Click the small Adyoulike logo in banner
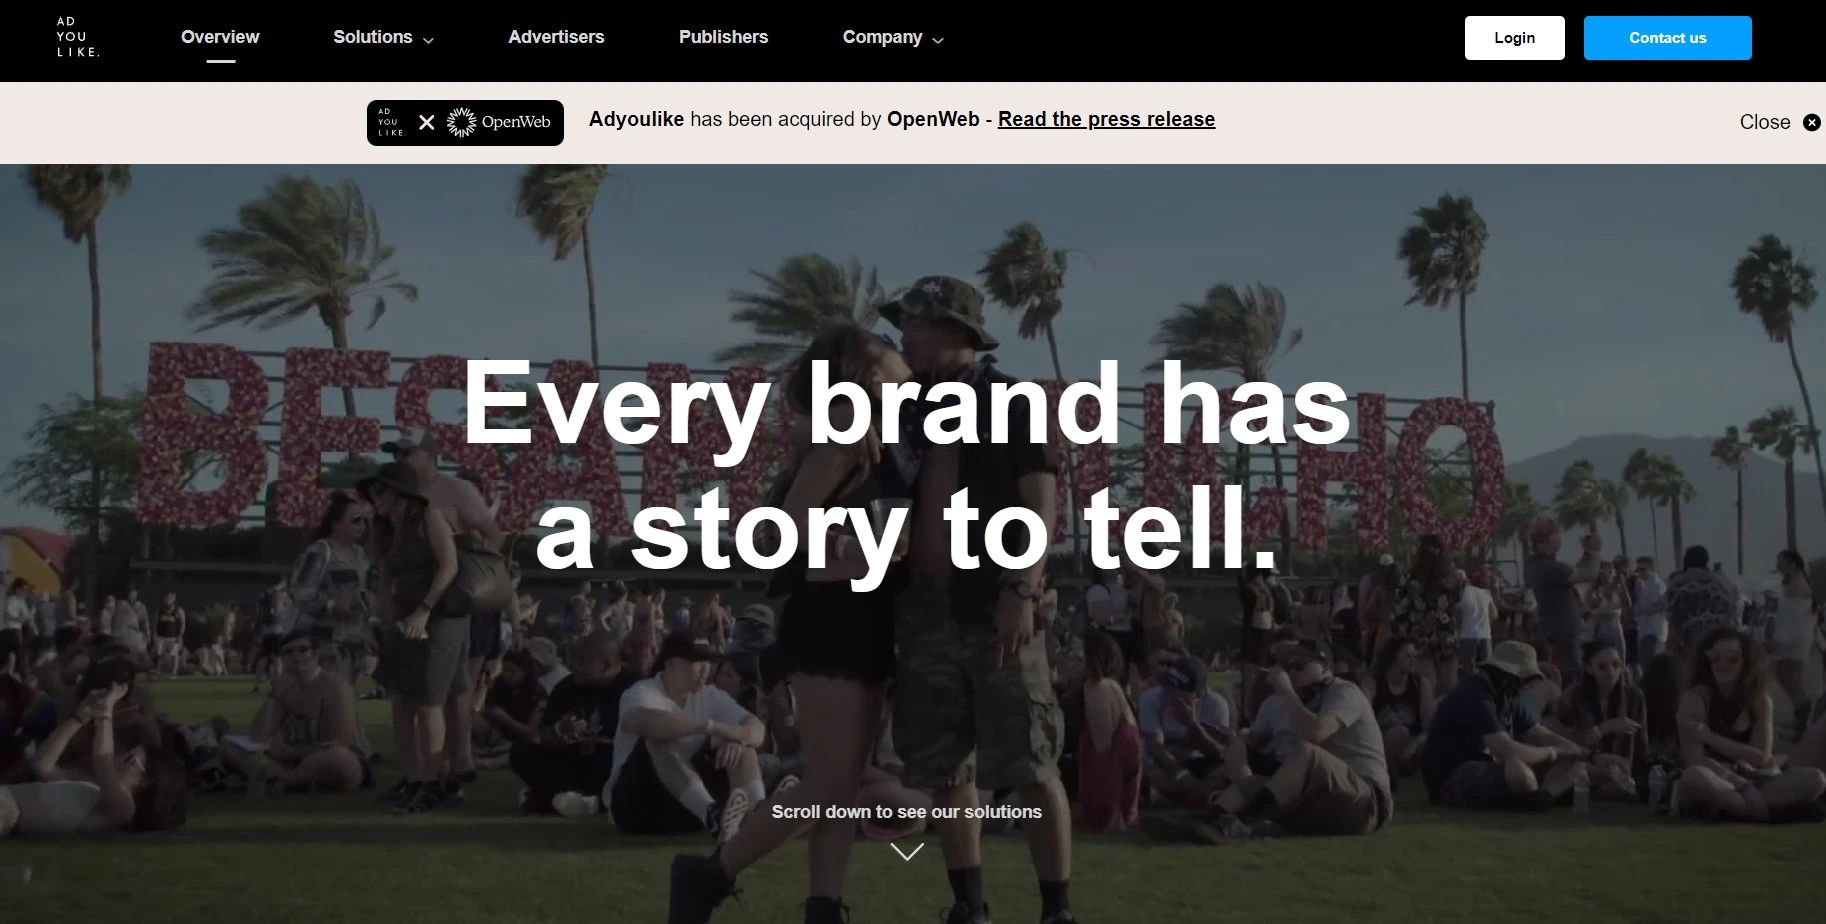This screenshot has height=924, width=1826. pos(390,122)
